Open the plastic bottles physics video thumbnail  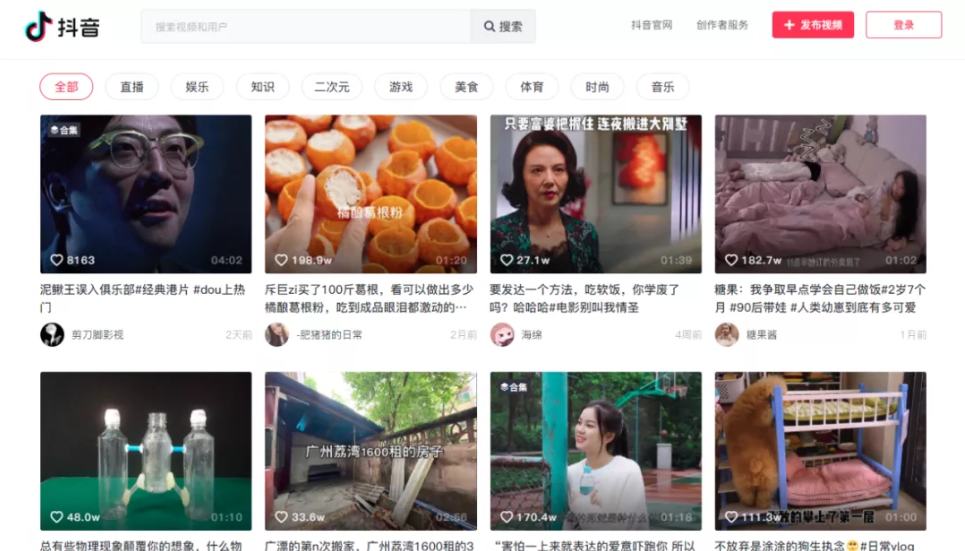(146, 451)
